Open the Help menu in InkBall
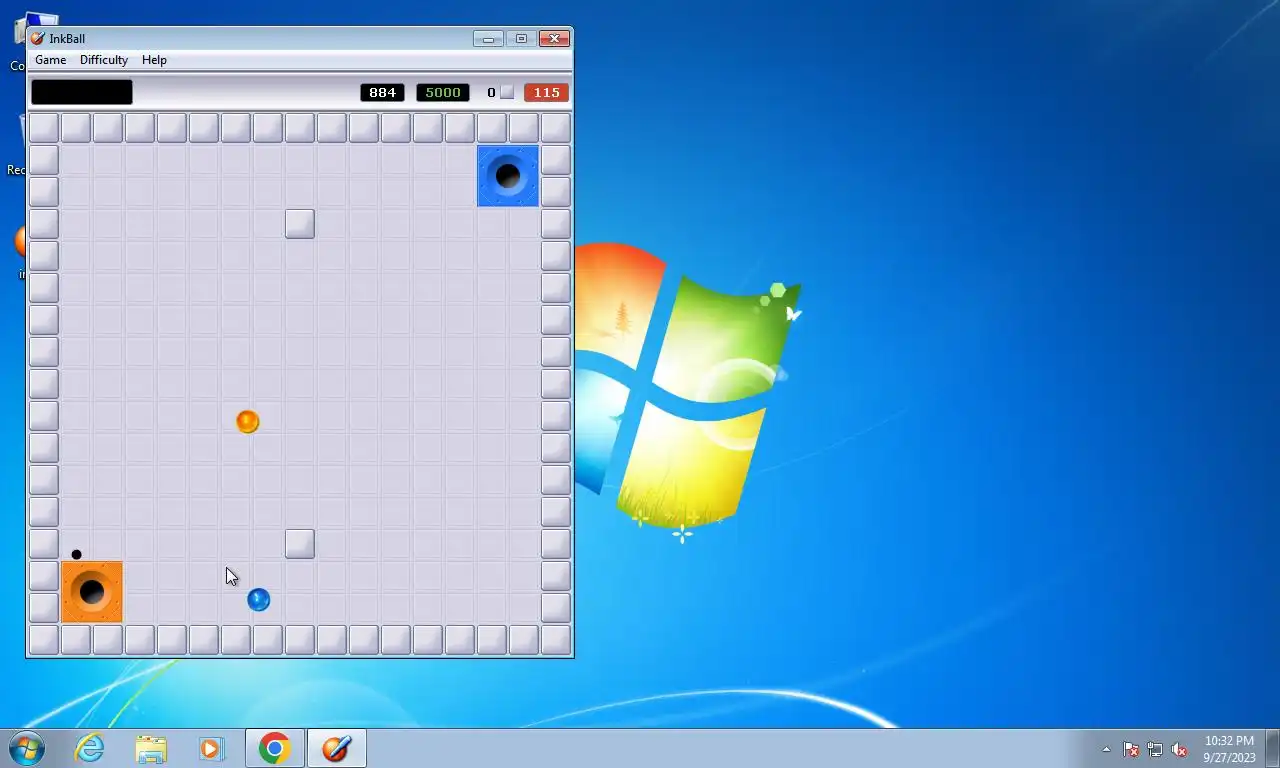The height and width of the screenshot is (768, 1280). coord(154,60)
